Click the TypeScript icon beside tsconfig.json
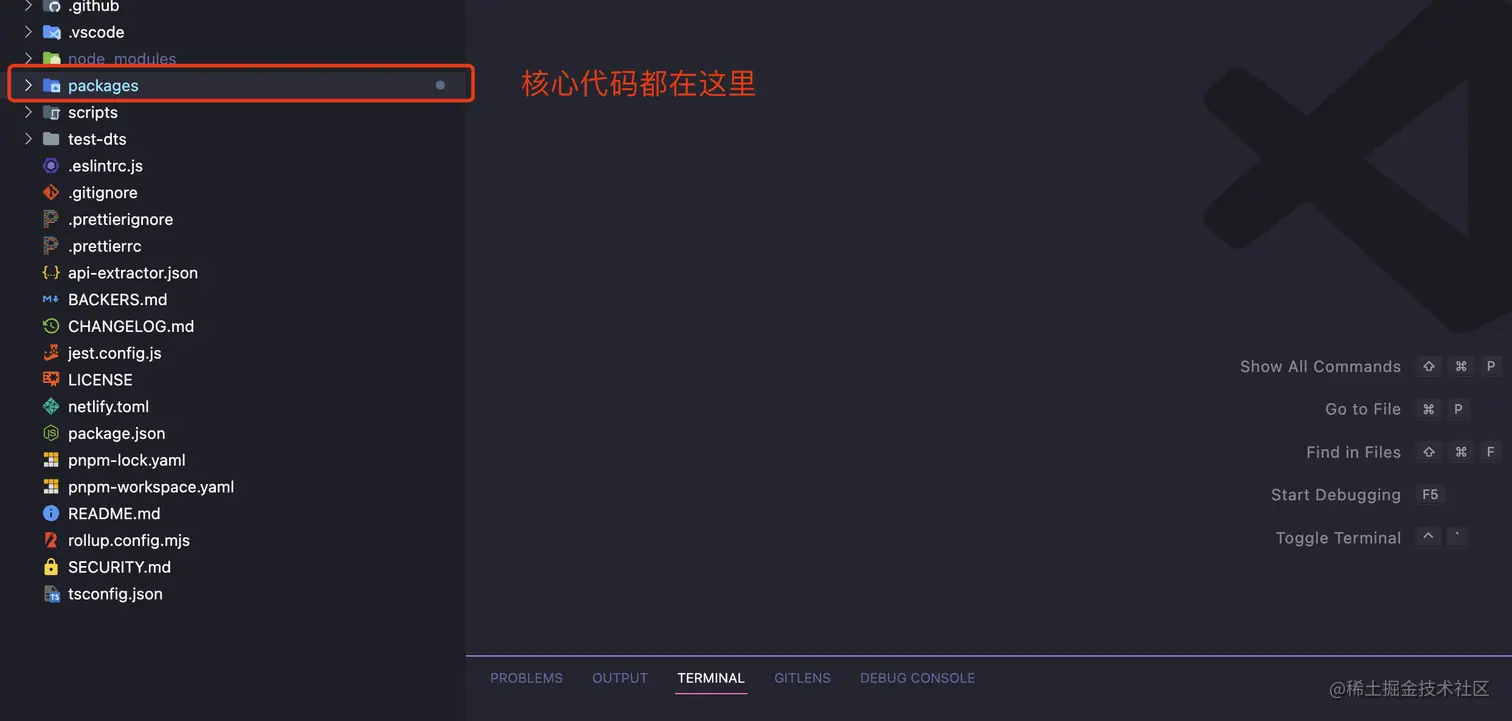 point(51,594)
